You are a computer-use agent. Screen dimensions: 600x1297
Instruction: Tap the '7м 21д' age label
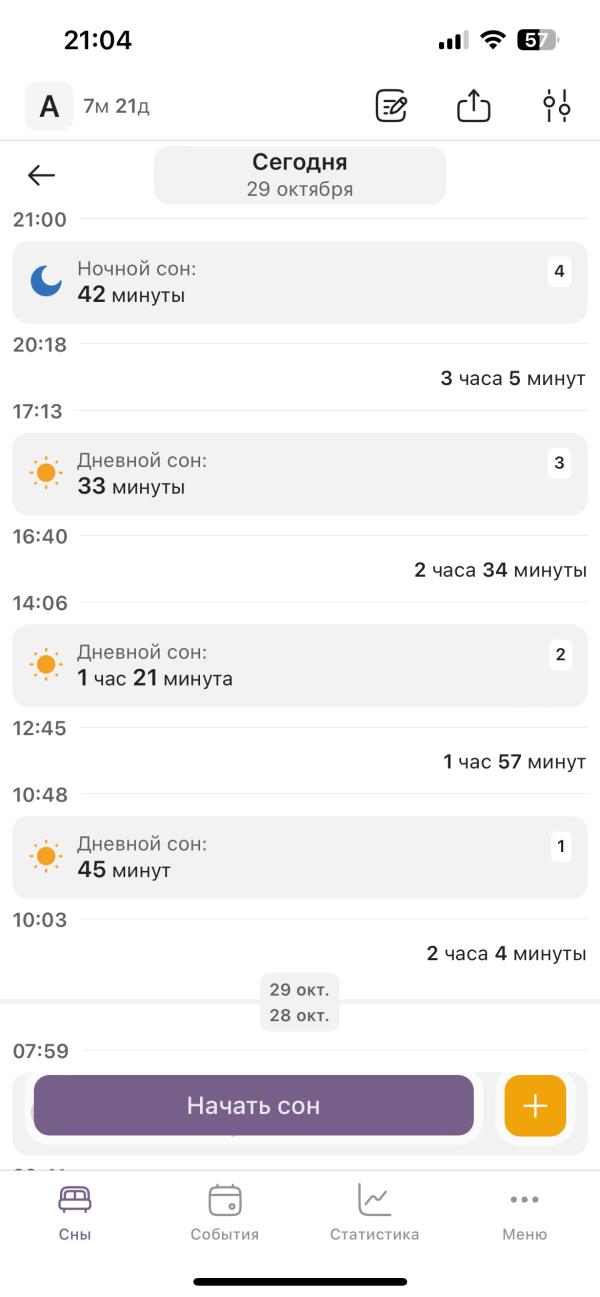coord(116,106)
